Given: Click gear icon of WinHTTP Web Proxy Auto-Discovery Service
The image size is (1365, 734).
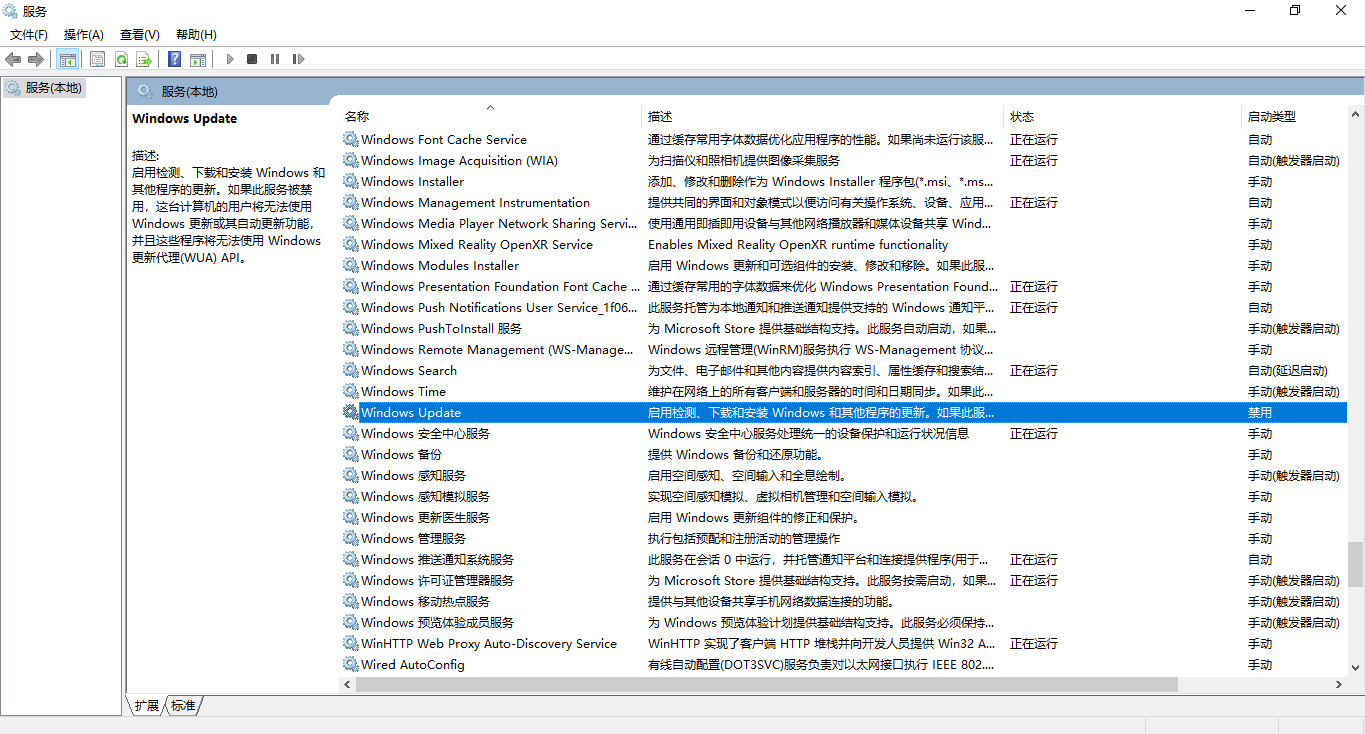Looking at the screenshot, I should pyautogui.click(x=350, y=643).
